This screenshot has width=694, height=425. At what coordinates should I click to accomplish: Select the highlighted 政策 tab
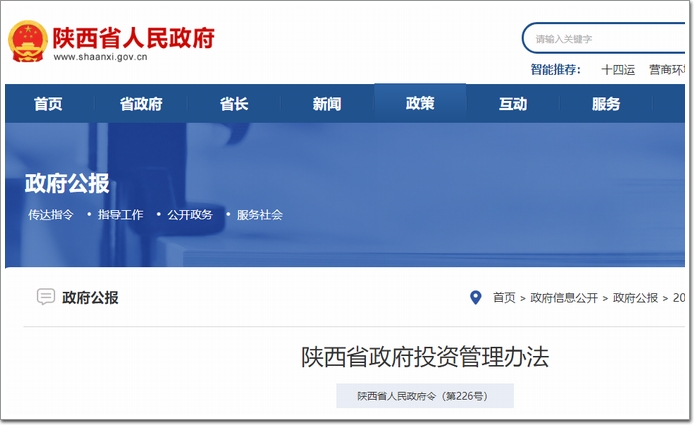420,103
